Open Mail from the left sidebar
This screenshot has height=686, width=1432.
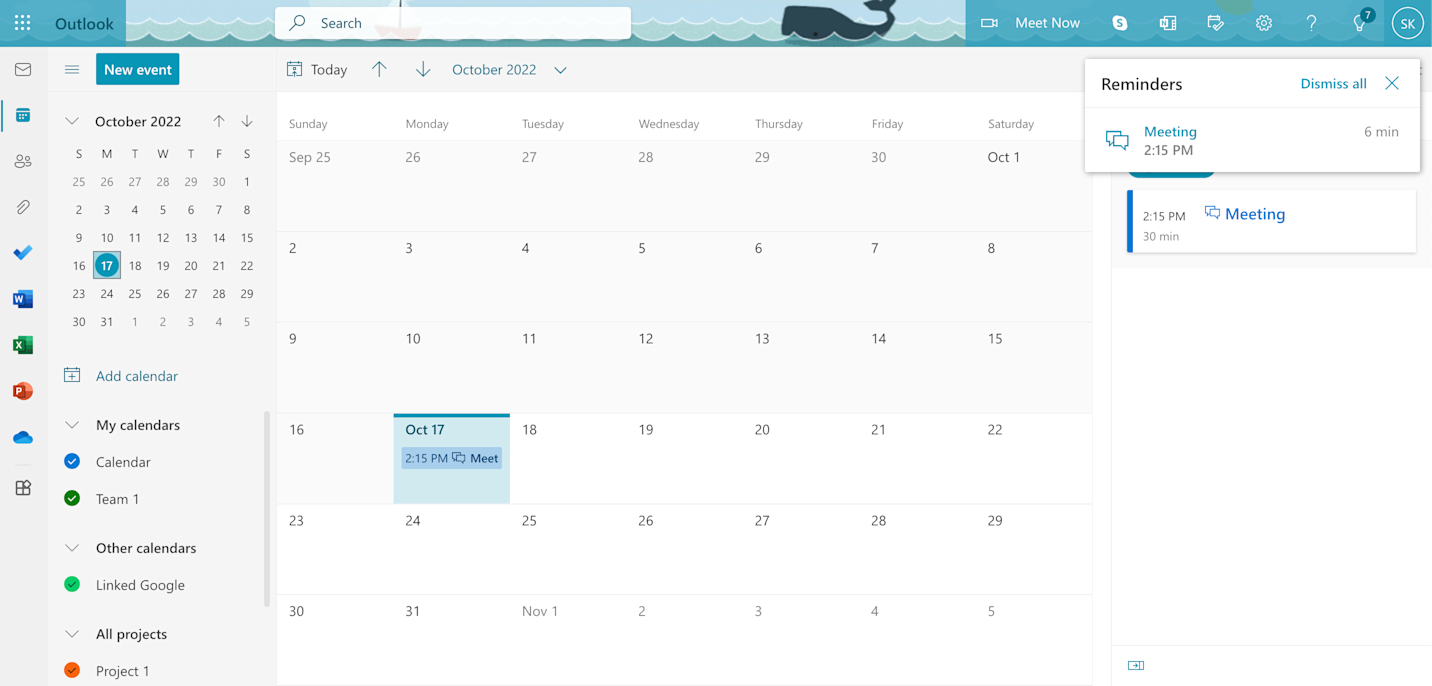click(23, 70)
